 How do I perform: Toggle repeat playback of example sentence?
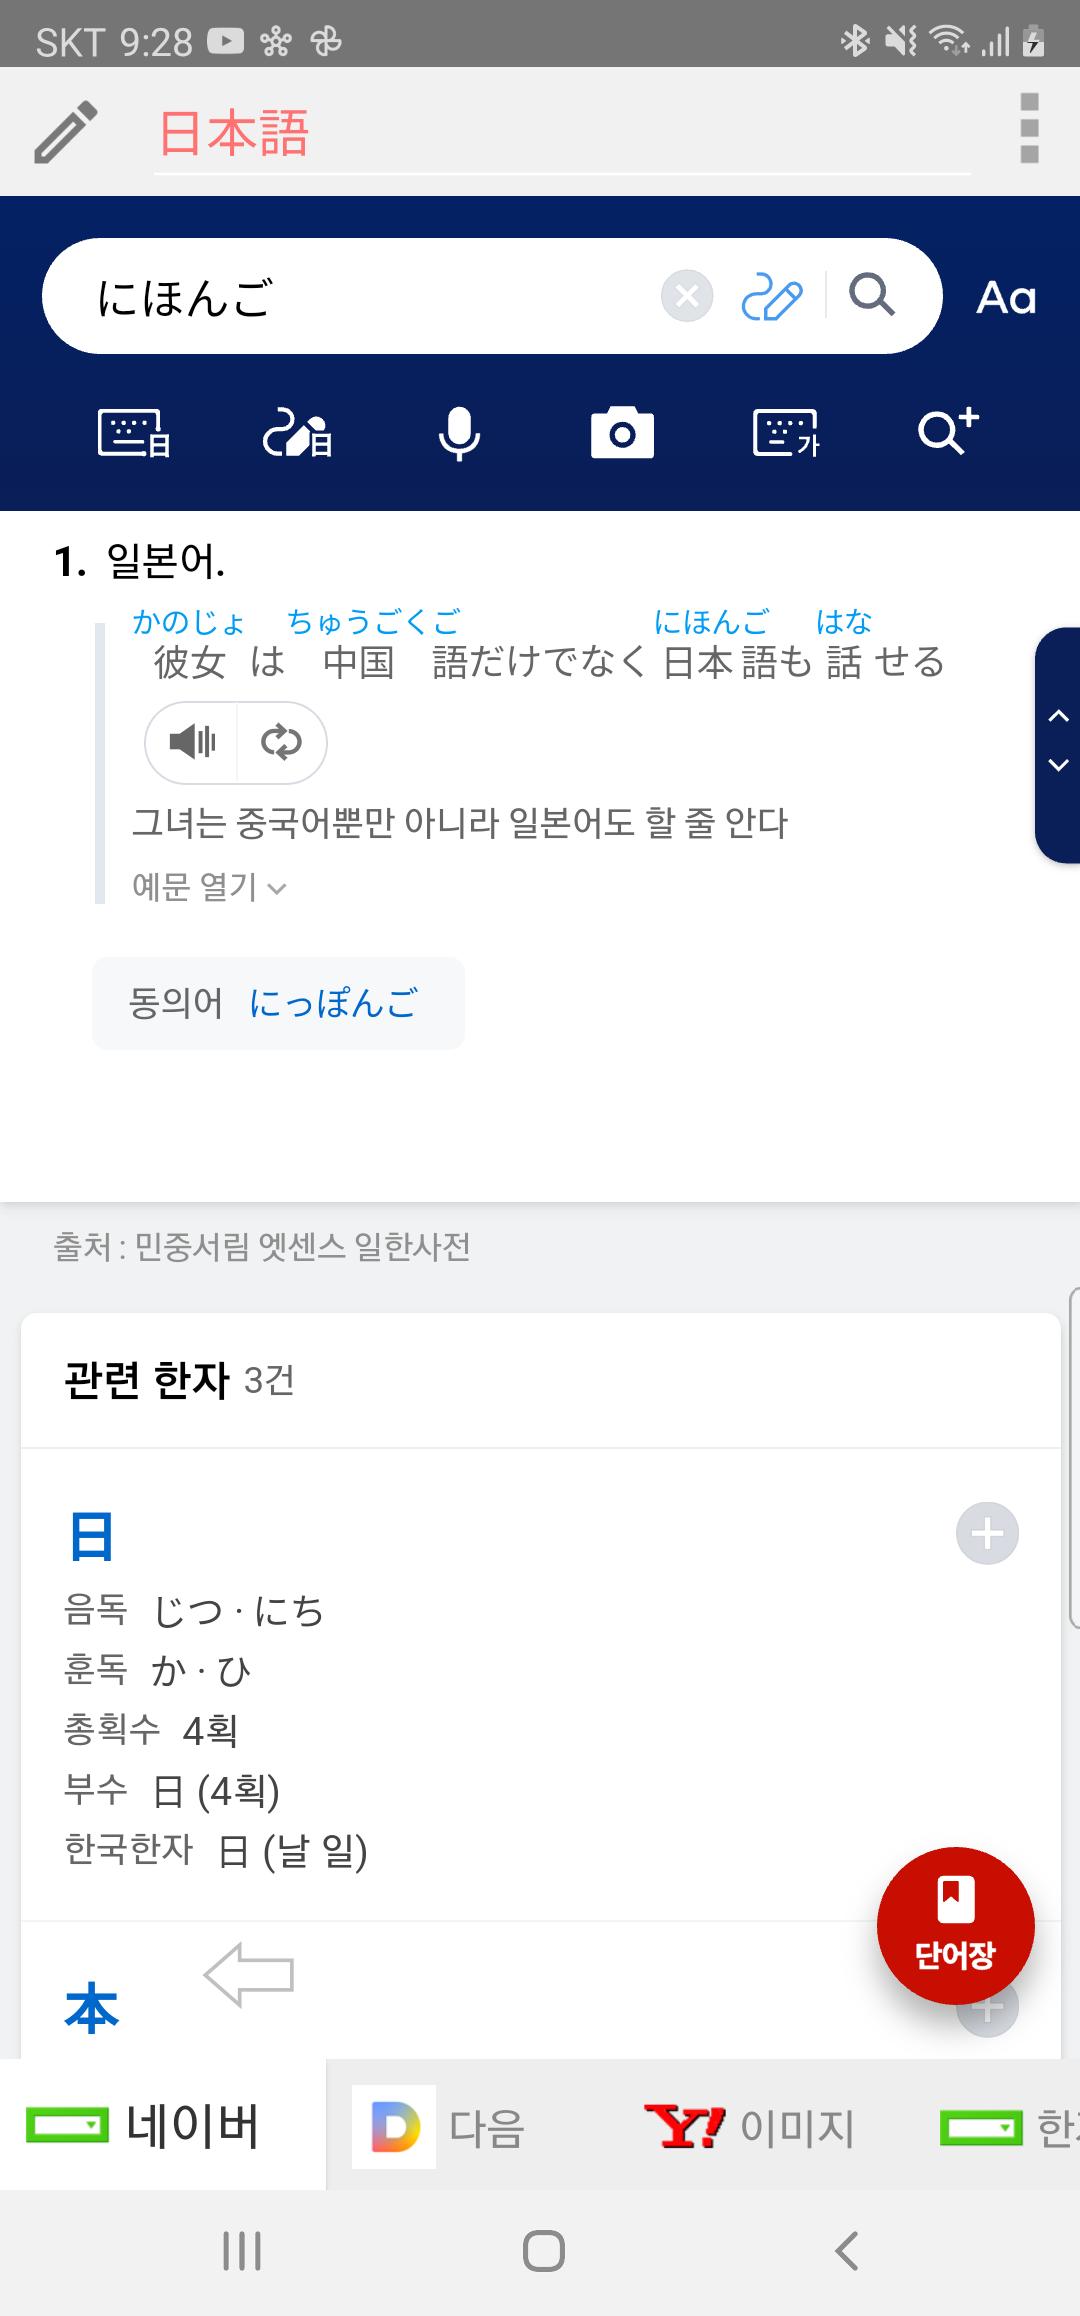(x=281, y=742)
